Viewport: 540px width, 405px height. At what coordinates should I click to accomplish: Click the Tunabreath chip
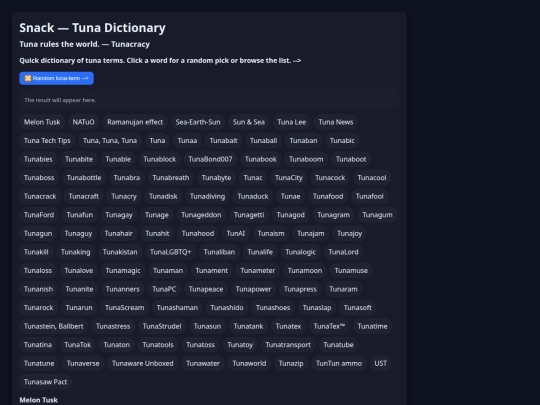click(x=171, y=178)
